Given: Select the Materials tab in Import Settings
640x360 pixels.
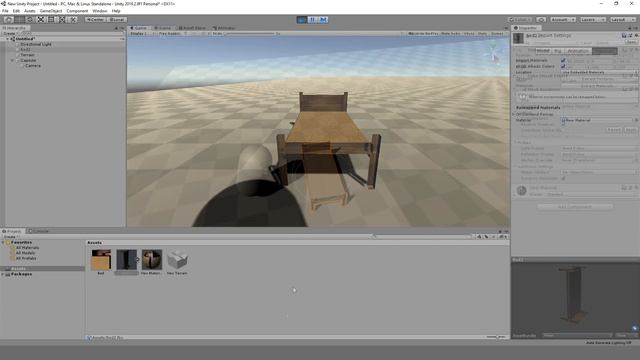Looking at the screenshot, I should click(605, 51).
